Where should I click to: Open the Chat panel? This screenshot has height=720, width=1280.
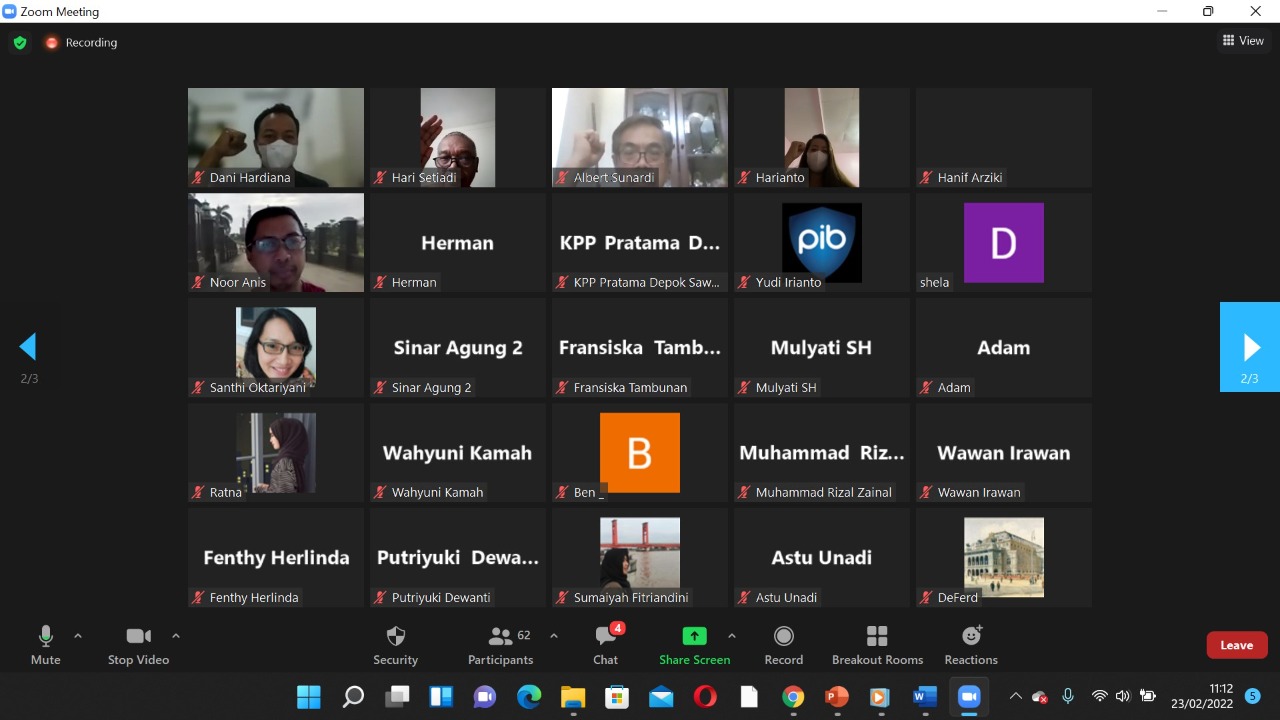click(x=605, y=645)
